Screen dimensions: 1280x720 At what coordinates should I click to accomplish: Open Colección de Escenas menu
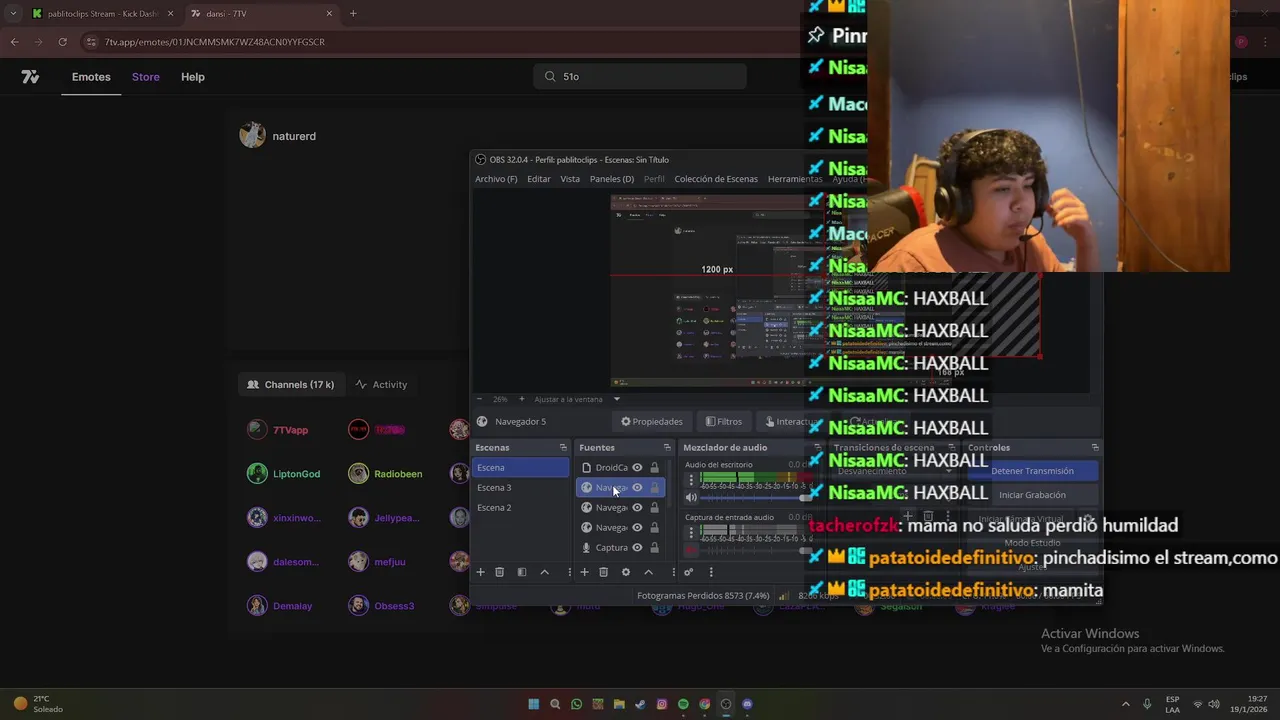[x=716, y=179]
